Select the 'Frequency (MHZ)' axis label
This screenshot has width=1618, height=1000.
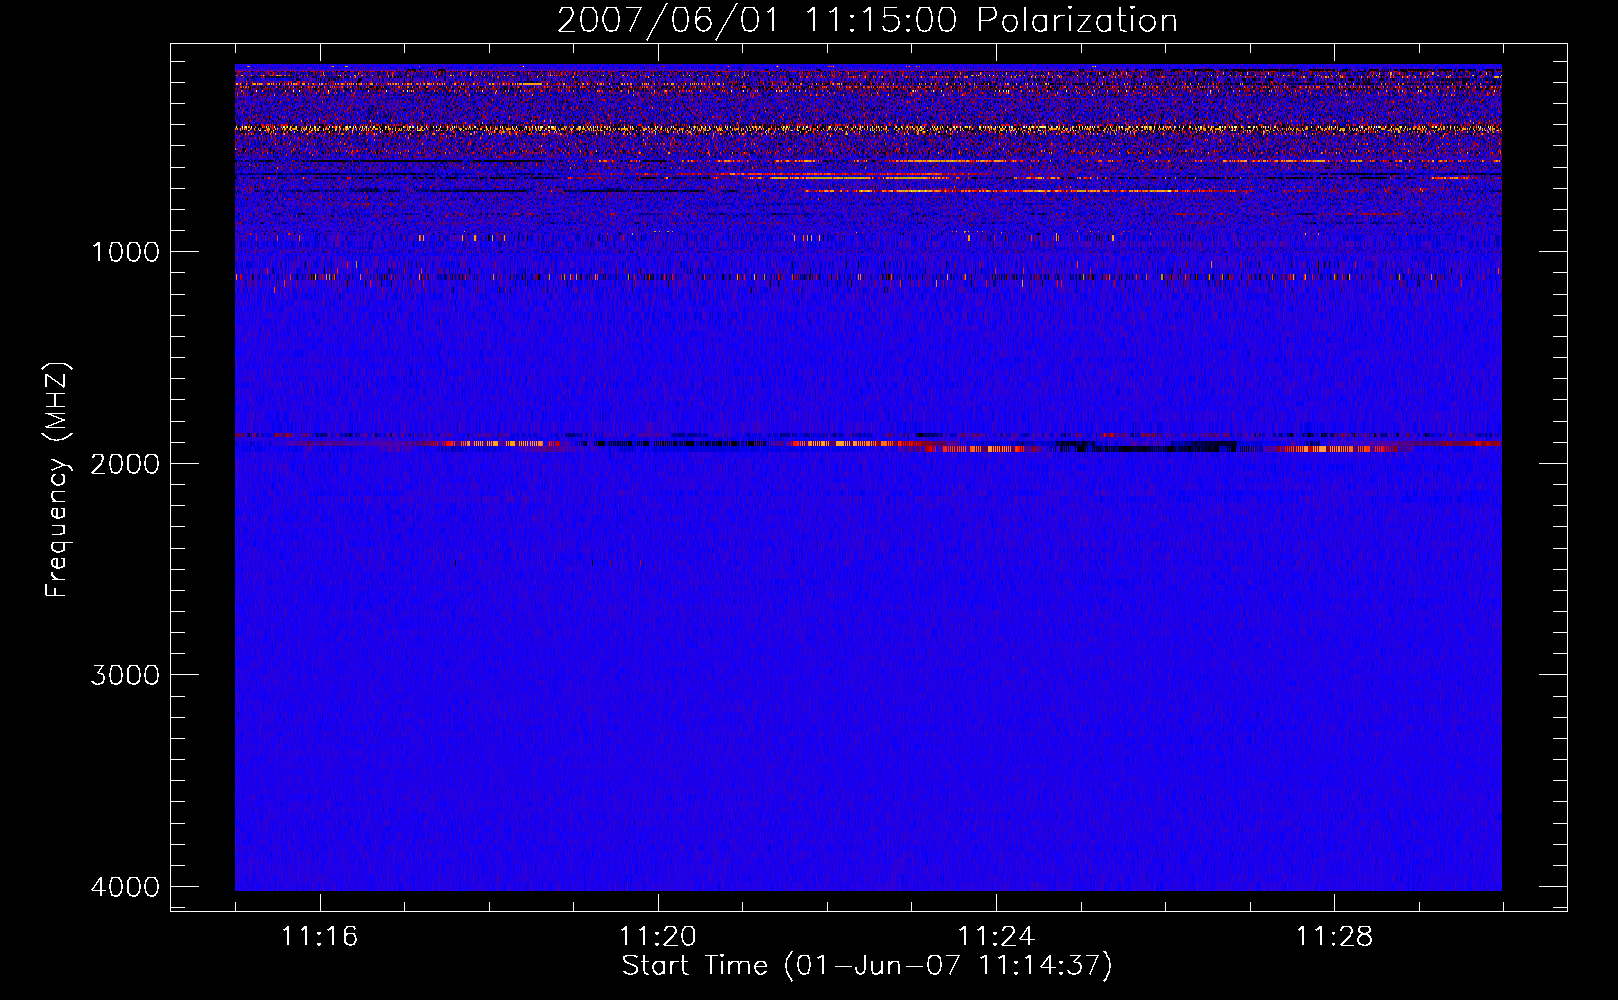(x=58, y=480)
